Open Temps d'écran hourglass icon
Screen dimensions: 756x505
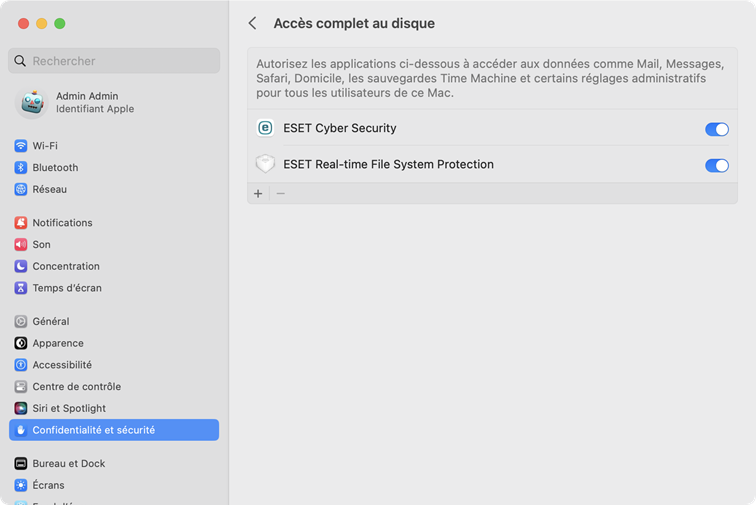[x=21, y=288]
